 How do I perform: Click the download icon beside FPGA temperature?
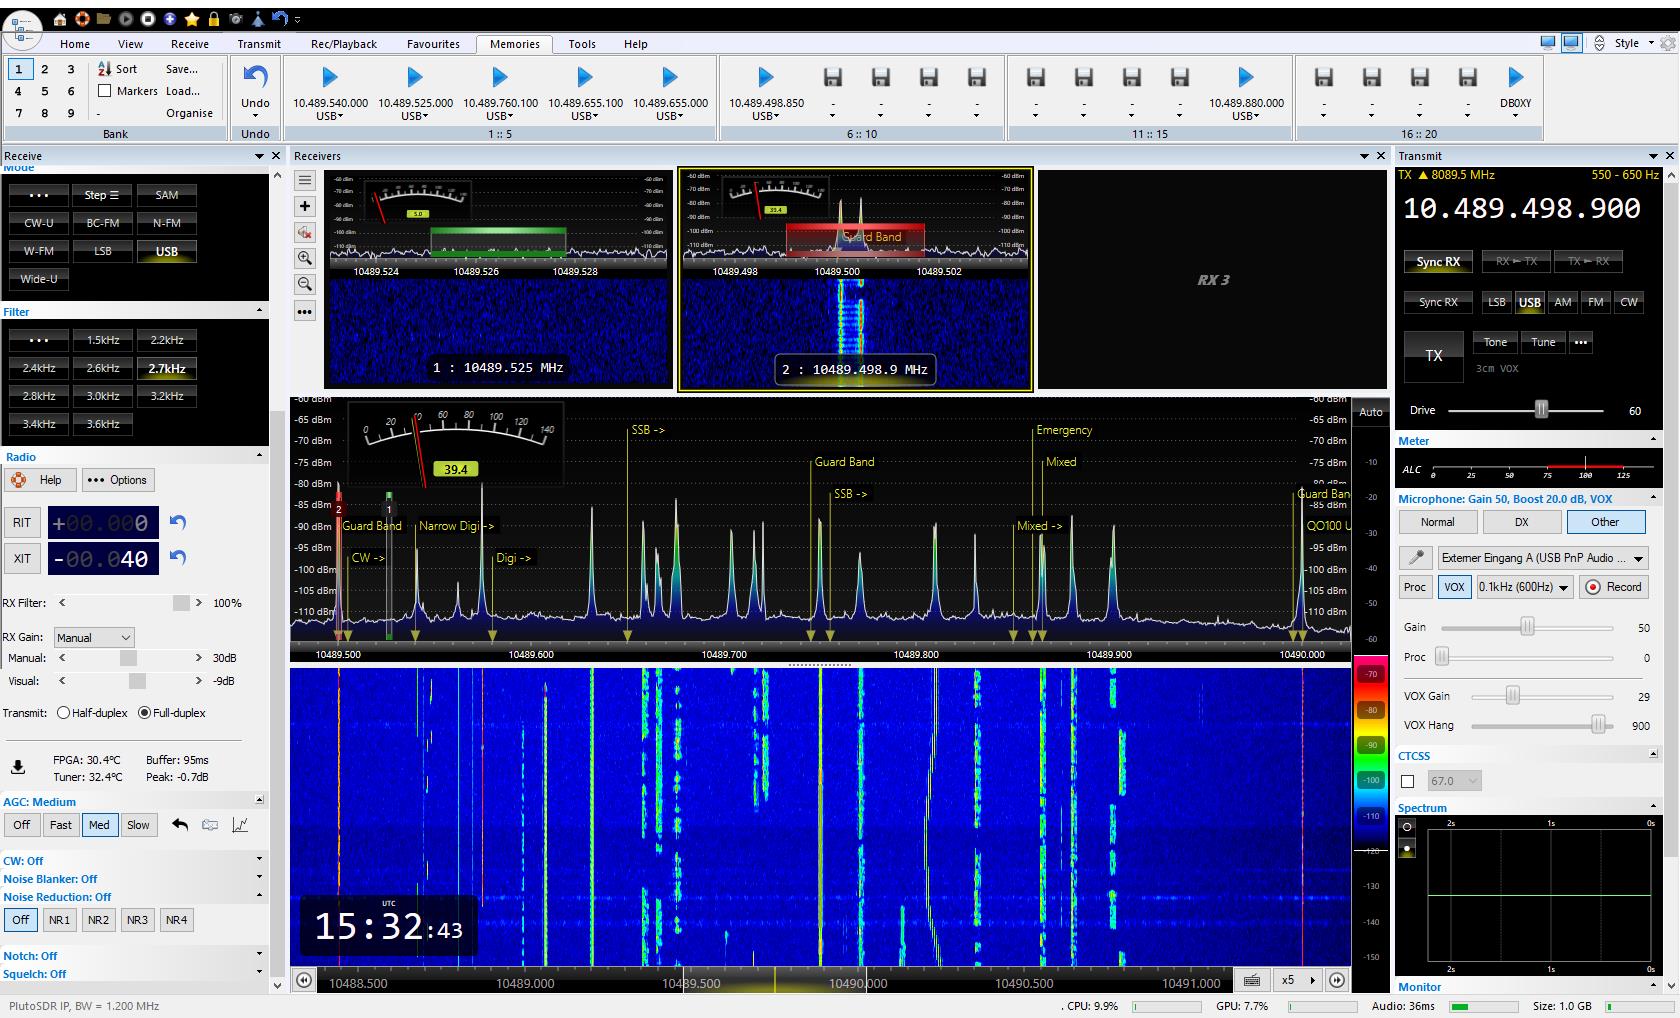pos(18,767)
